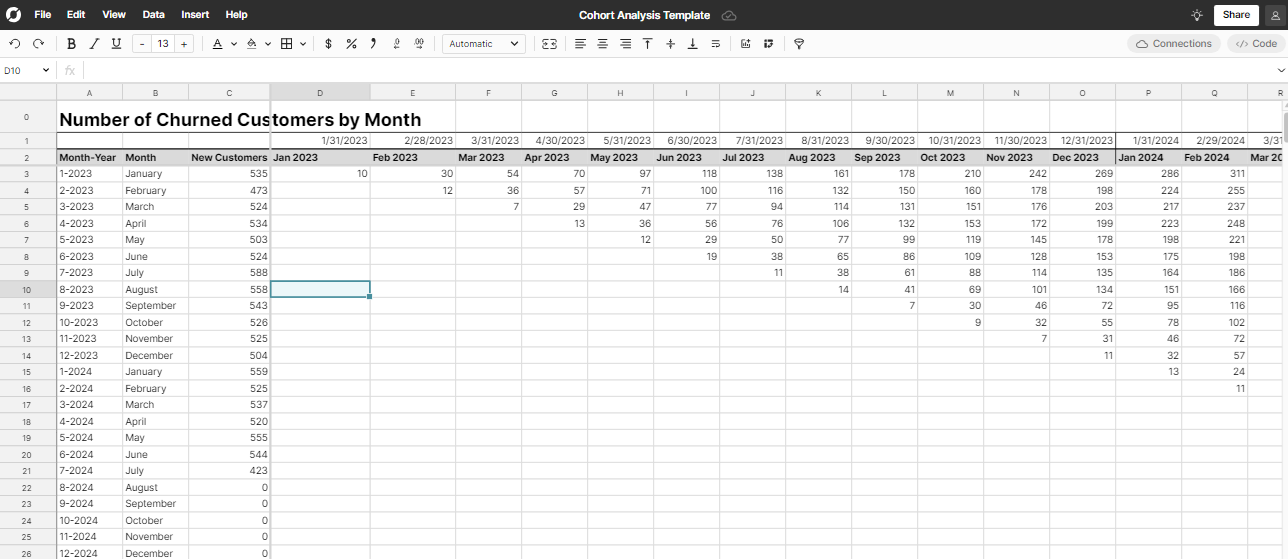The width and height of the screenshot is (1288, 559).
Task: Open the Automatic number format dropdown
Action: tap(484, 44)
